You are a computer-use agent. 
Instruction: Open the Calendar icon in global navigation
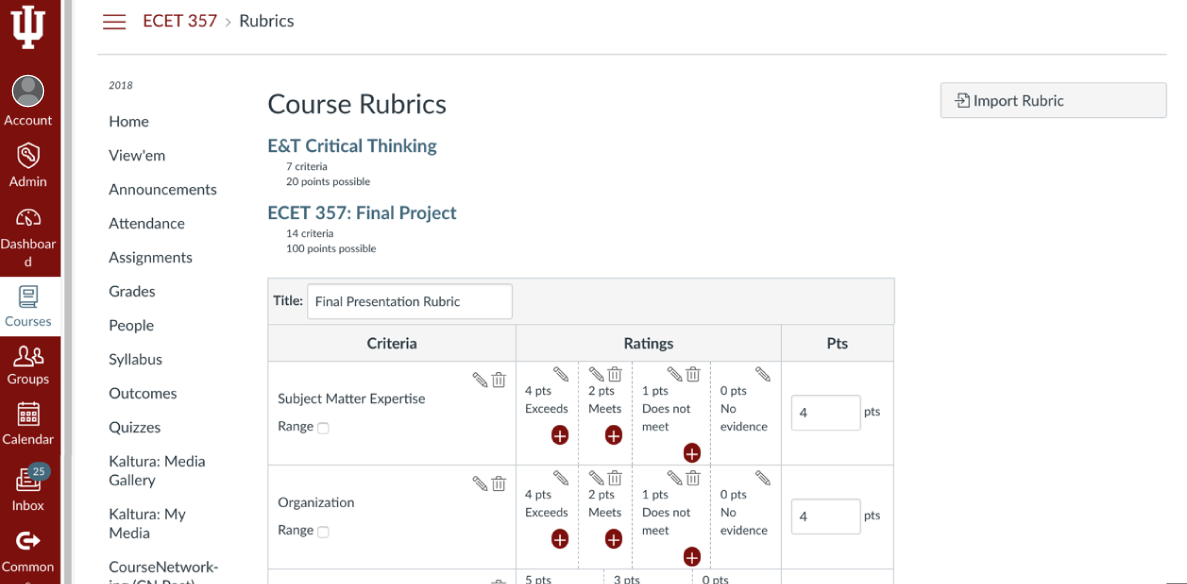click(x=28, y=414)
